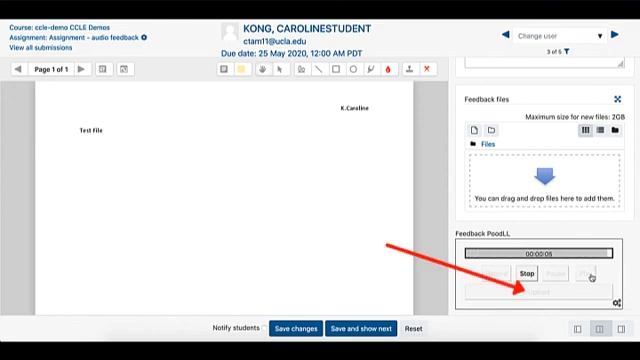Click the 'Feedback PoodLL' label
The image size is (640, 360).
(482, 233)
